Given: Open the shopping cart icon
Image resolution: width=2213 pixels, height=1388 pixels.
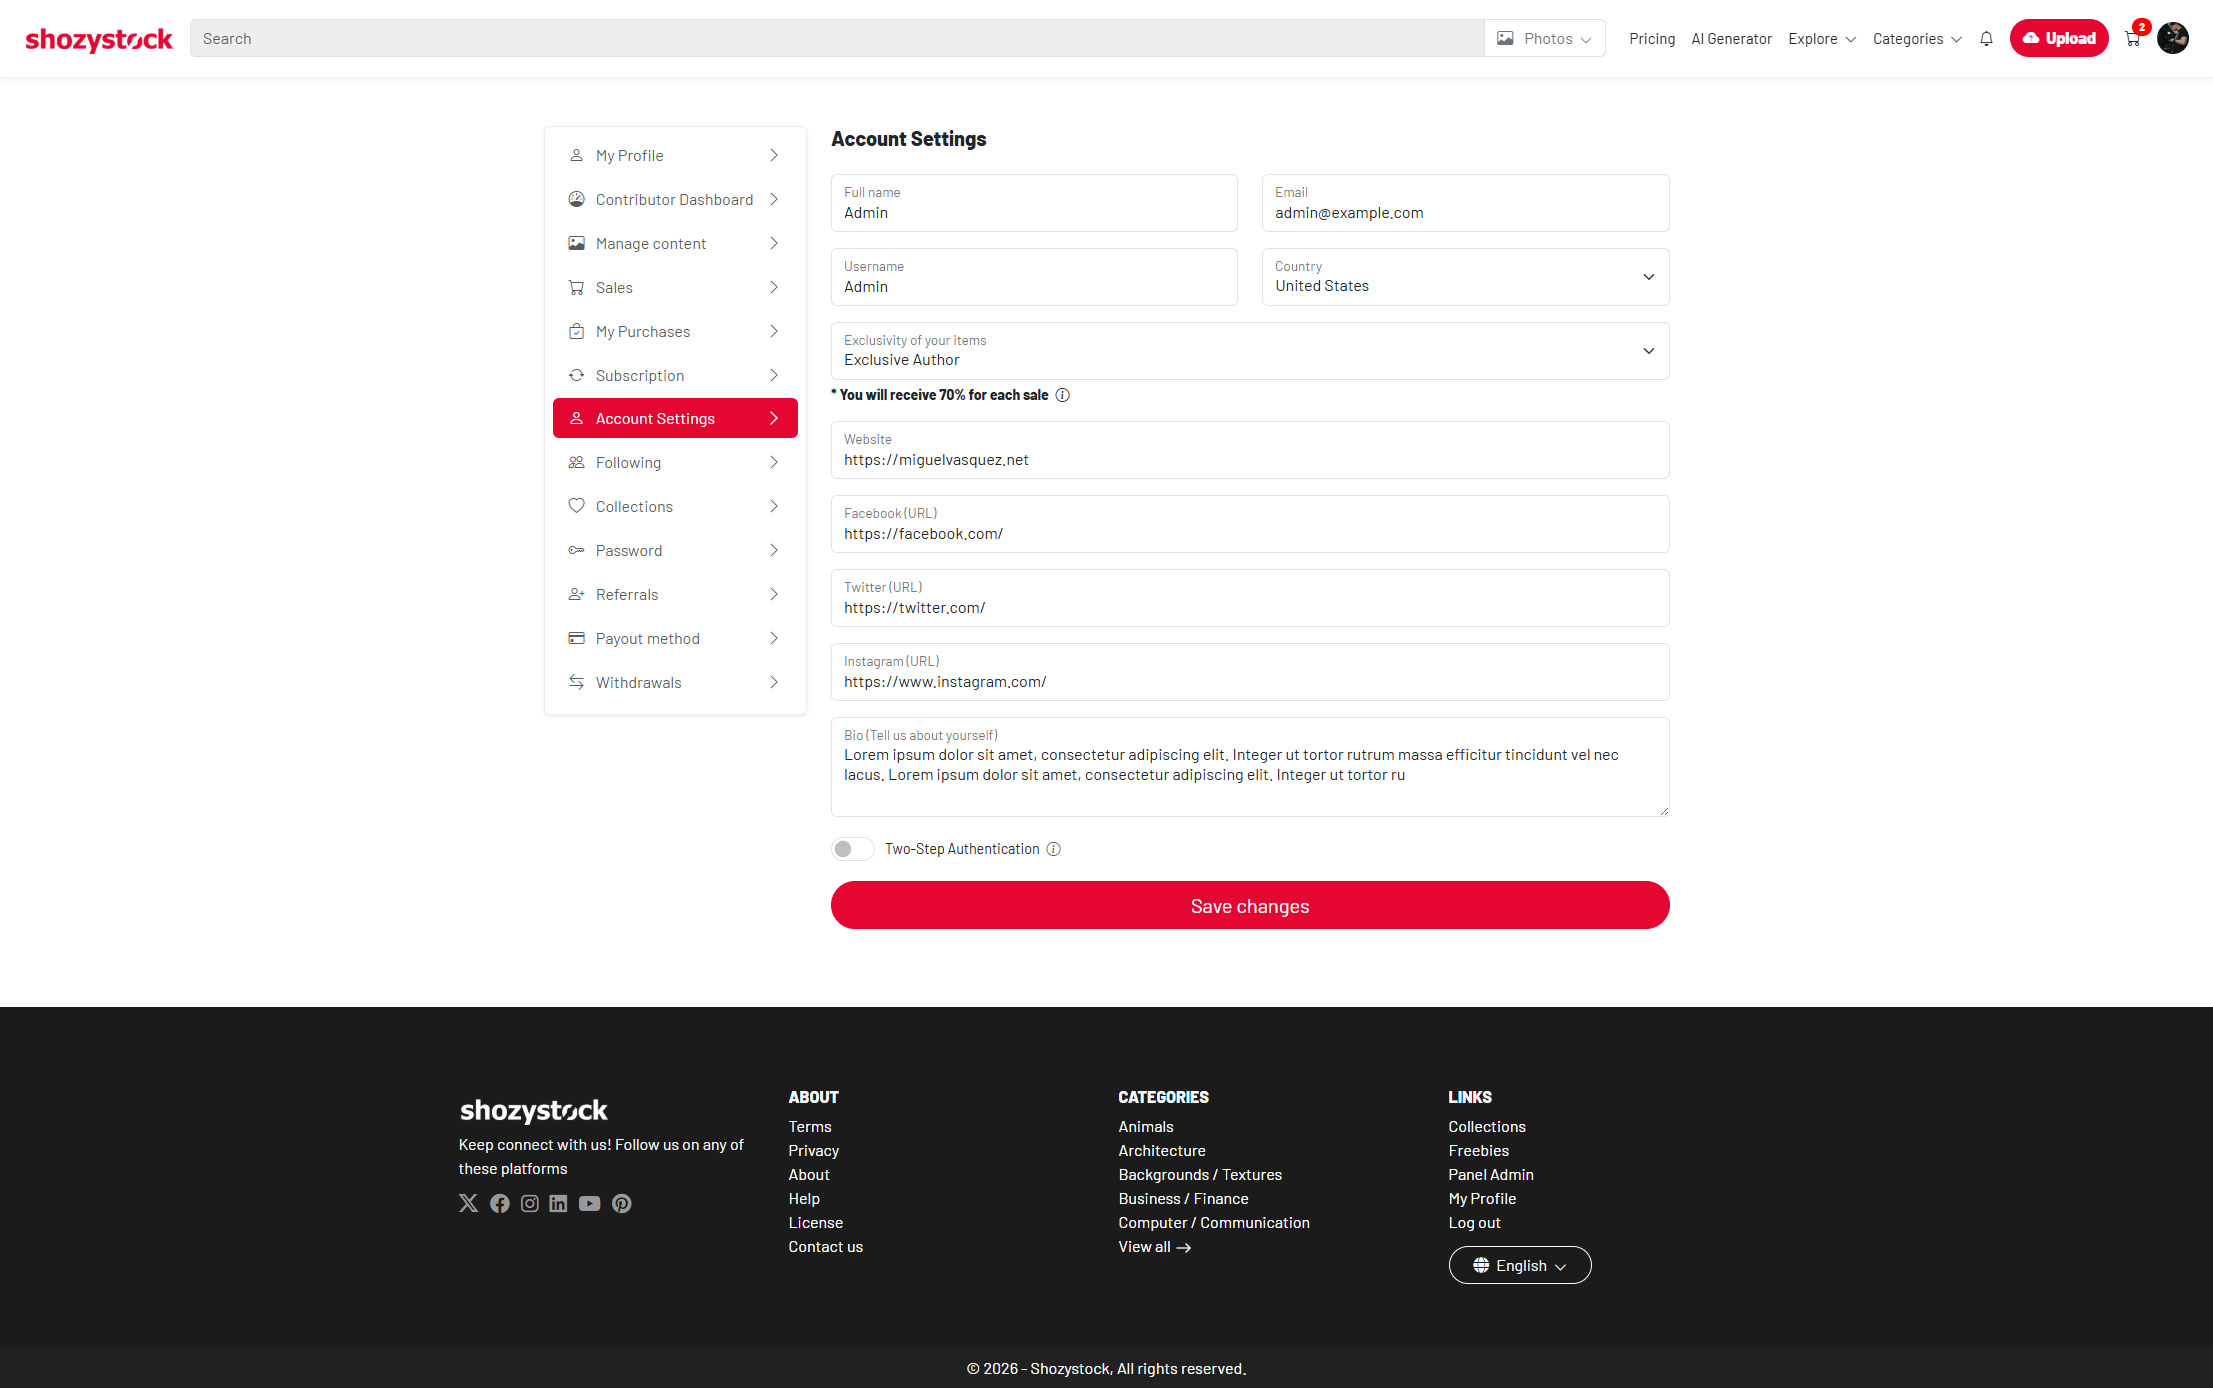Looking at the screenshot, I should click(2132, 39).
